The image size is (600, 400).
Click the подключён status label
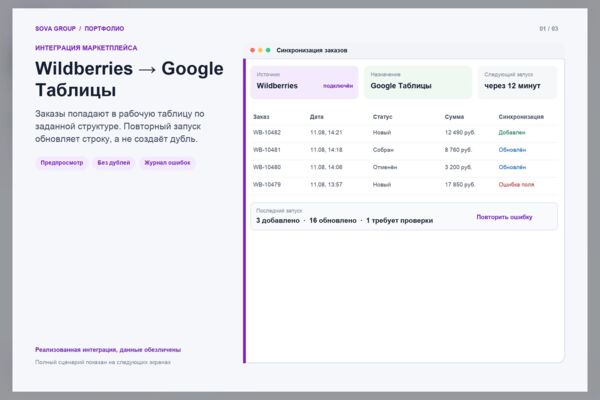tap(338, 86)
